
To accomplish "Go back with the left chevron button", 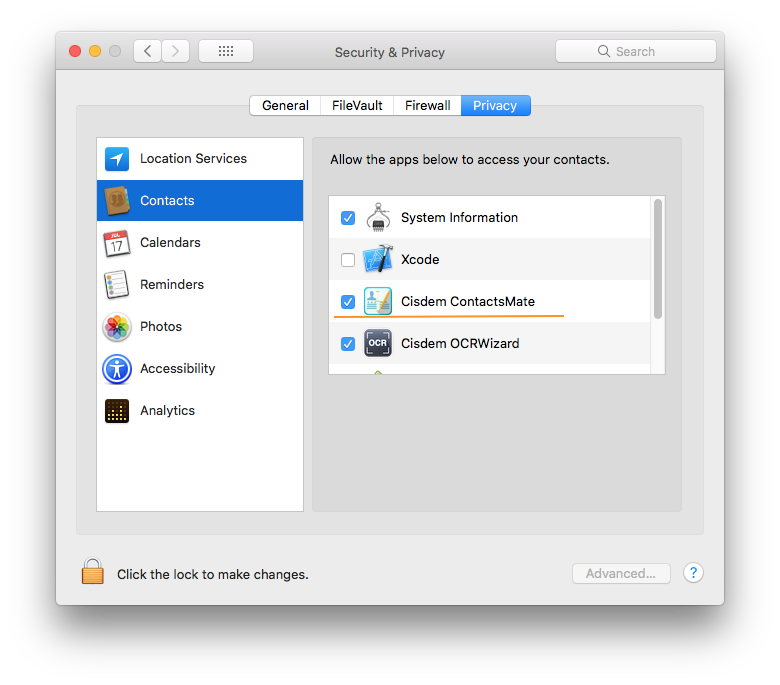I will (147, 51).
